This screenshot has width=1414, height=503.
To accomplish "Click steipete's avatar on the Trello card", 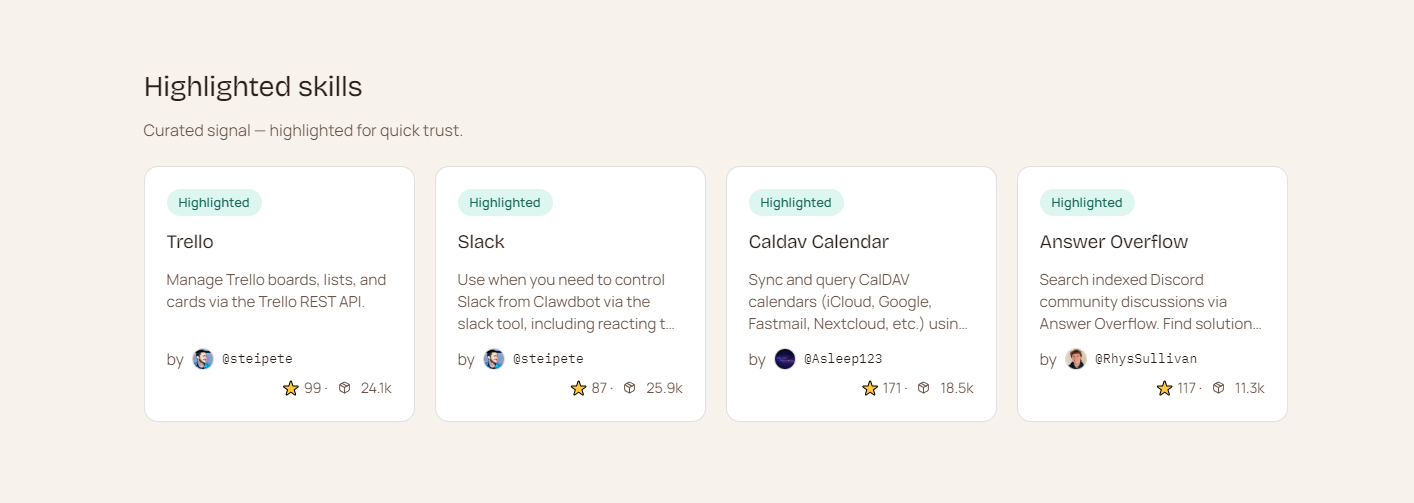I will coord(203,359).
